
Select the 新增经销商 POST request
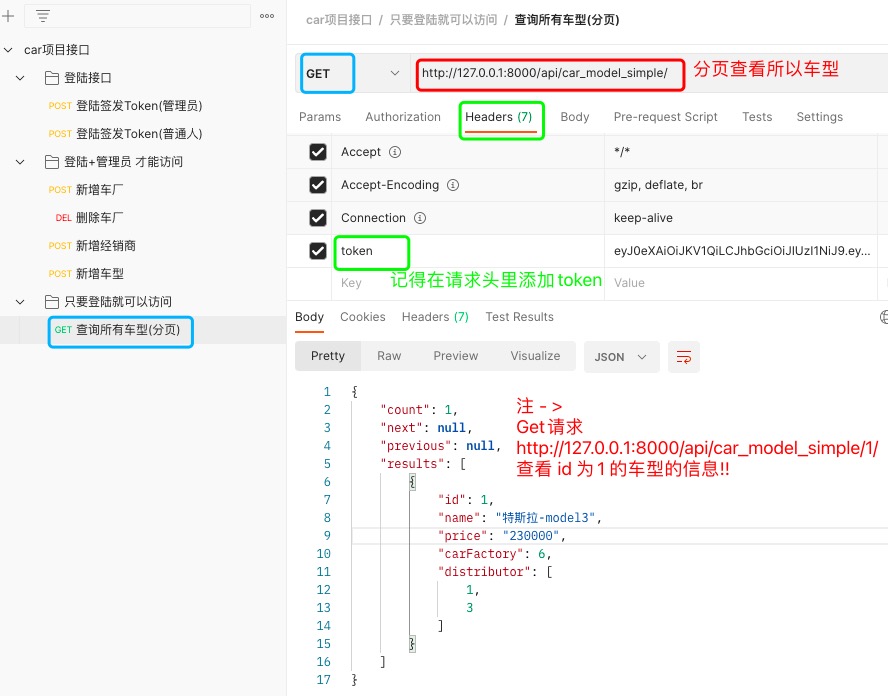coord(106,246)
